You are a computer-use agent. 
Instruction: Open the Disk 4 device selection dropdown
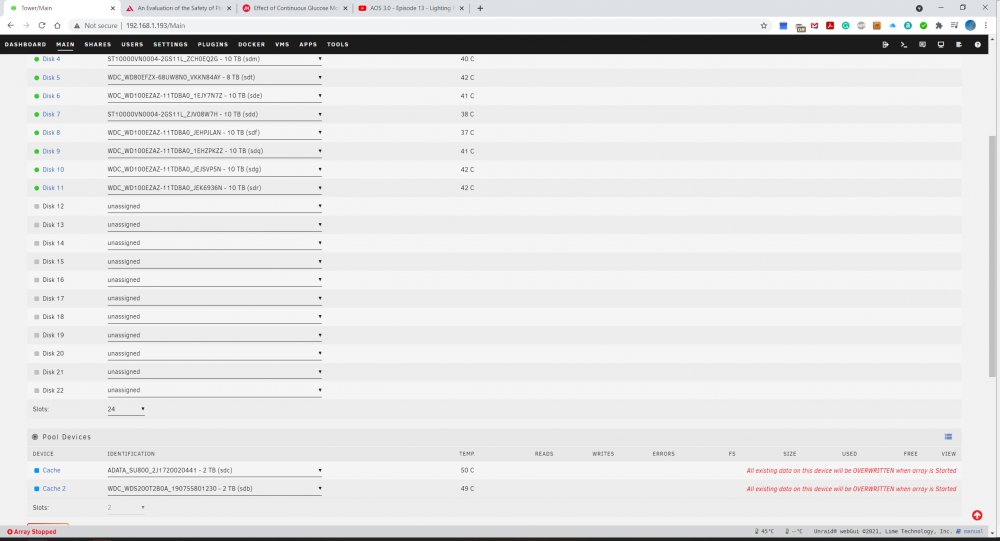[x=214, y=59]
